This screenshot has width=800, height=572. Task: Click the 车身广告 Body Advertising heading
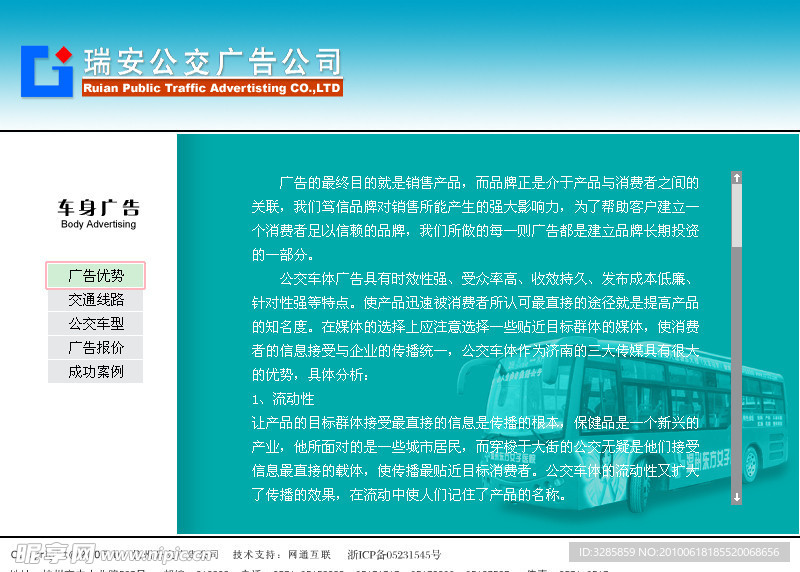tap(98, 214)
